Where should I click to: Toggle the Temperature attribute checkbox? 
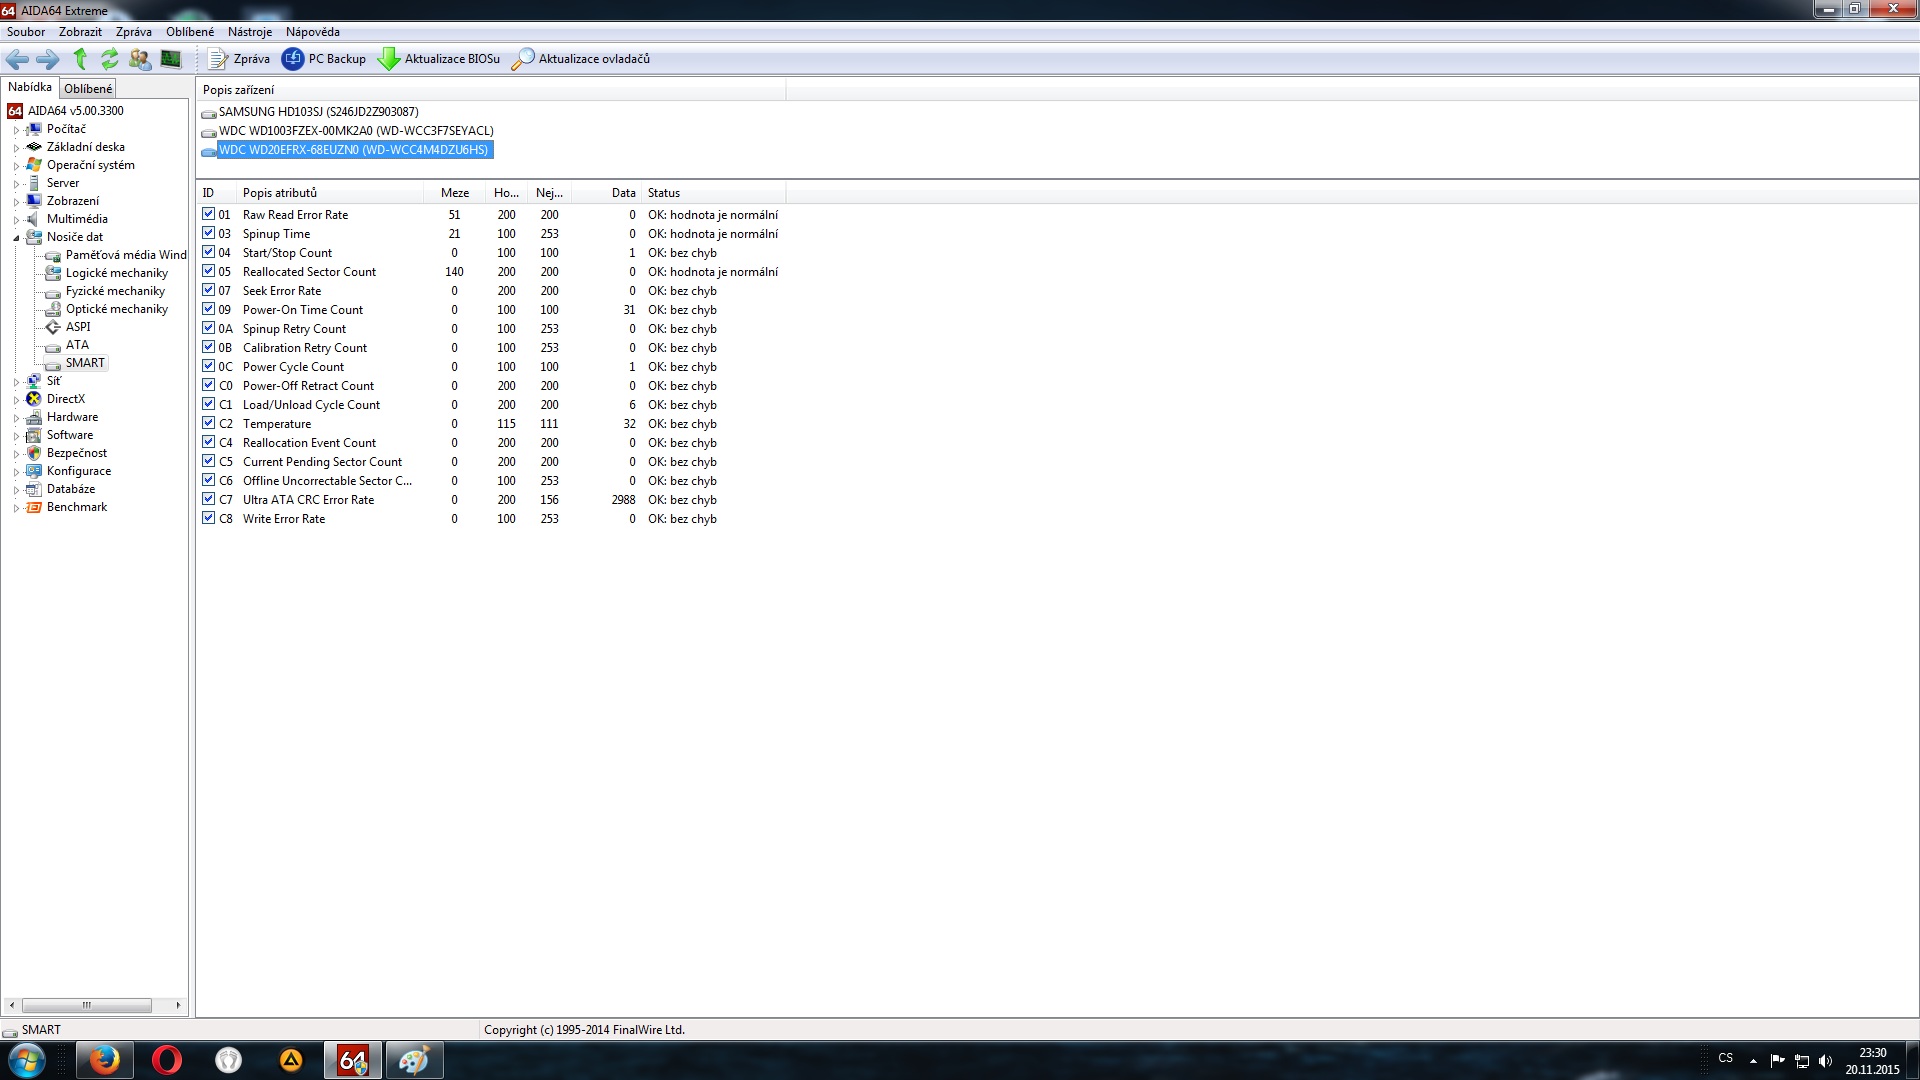click(x=208, y=423)
